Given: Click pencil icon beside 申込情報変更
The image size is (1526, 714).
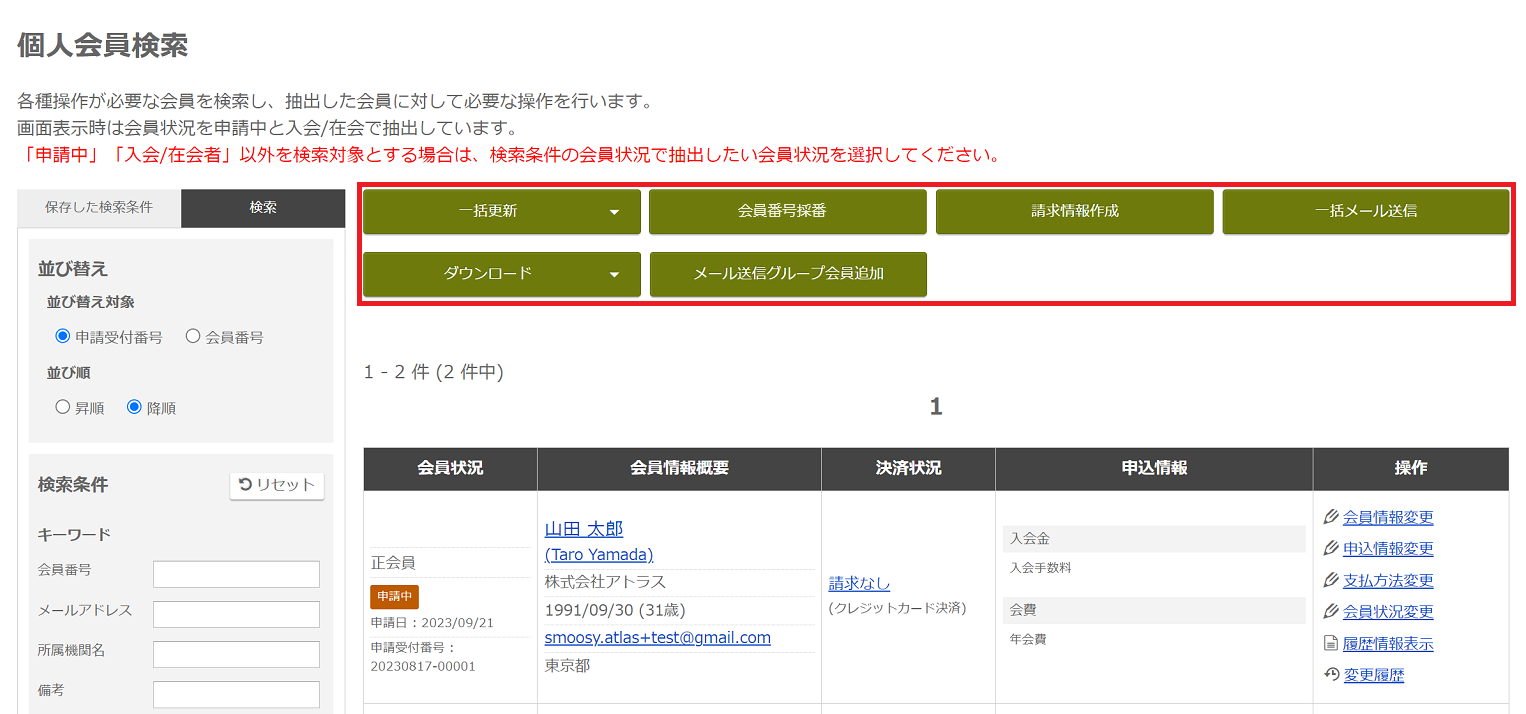Looking at the screenshot, I should click(1330, 548).
